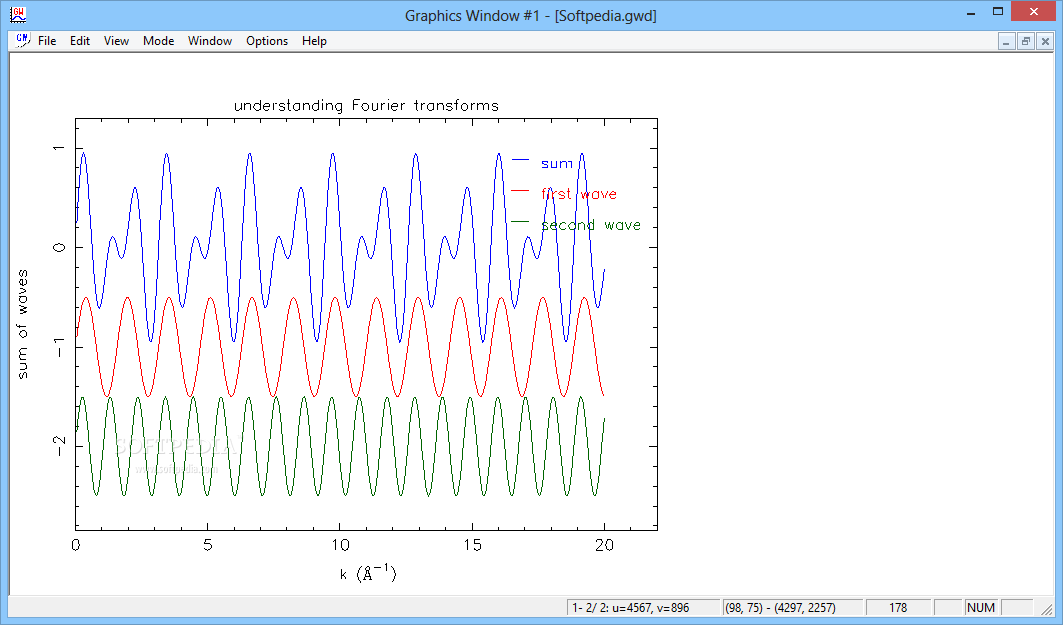
Task: Click the blue line sample in legend
Action: point(520,160)
